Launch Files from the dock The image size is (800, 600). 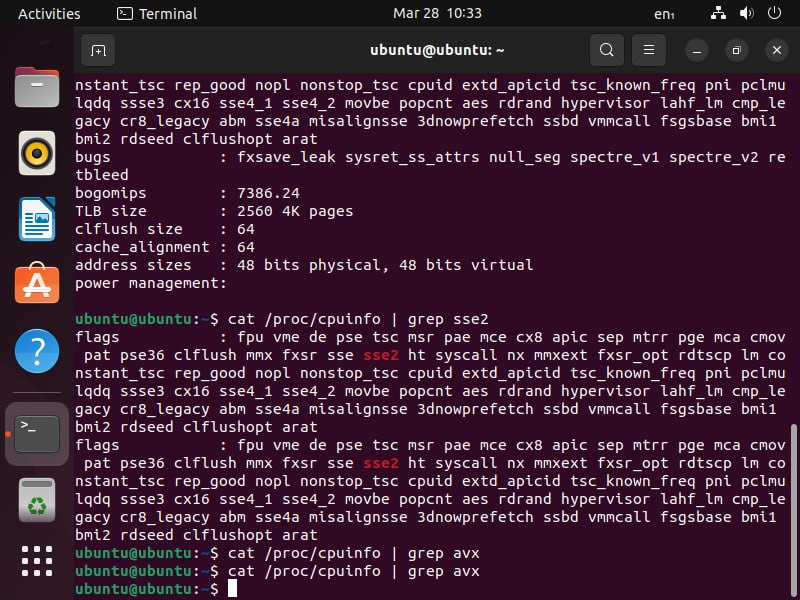tap(37, 87)
